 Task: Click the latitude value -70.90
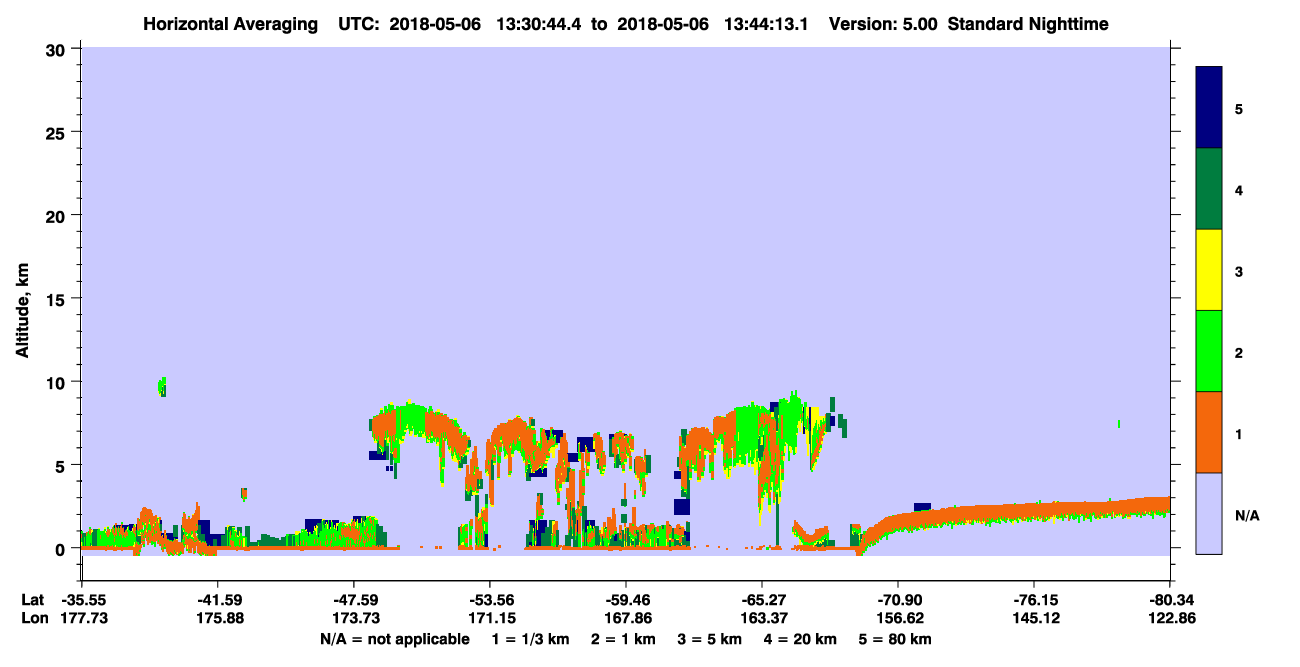898,600
